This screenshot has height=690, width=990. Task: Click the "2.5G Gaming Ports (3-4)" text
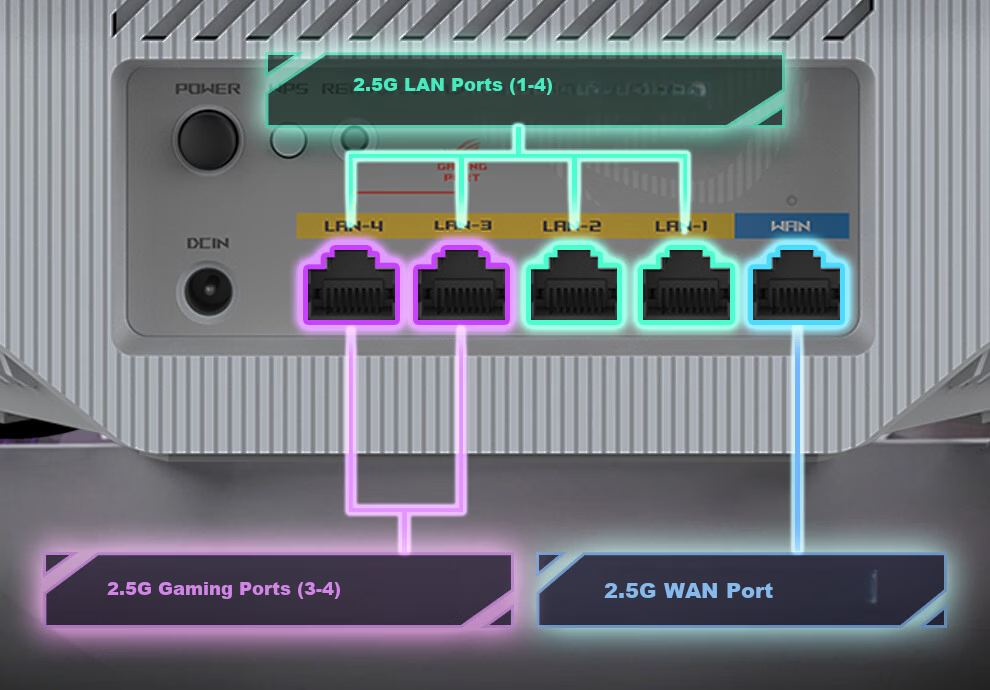pos(224,589)
